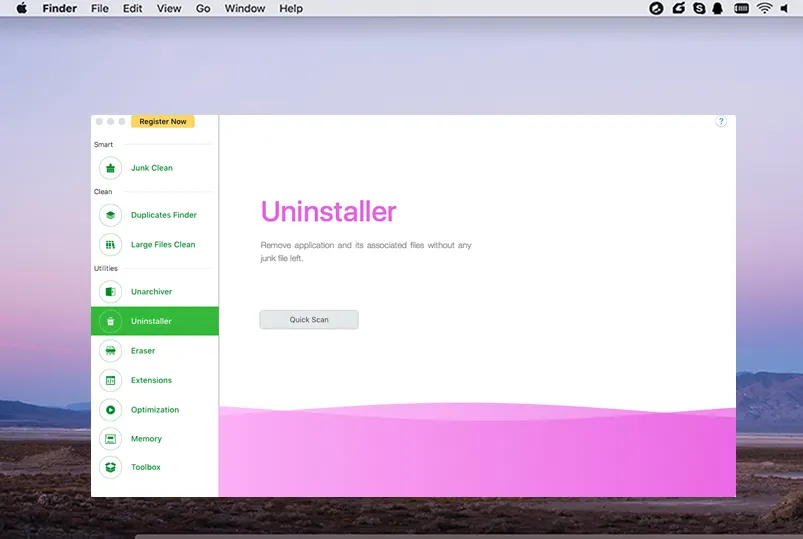Select the Large Files Clean icon

tap(110, 244)
